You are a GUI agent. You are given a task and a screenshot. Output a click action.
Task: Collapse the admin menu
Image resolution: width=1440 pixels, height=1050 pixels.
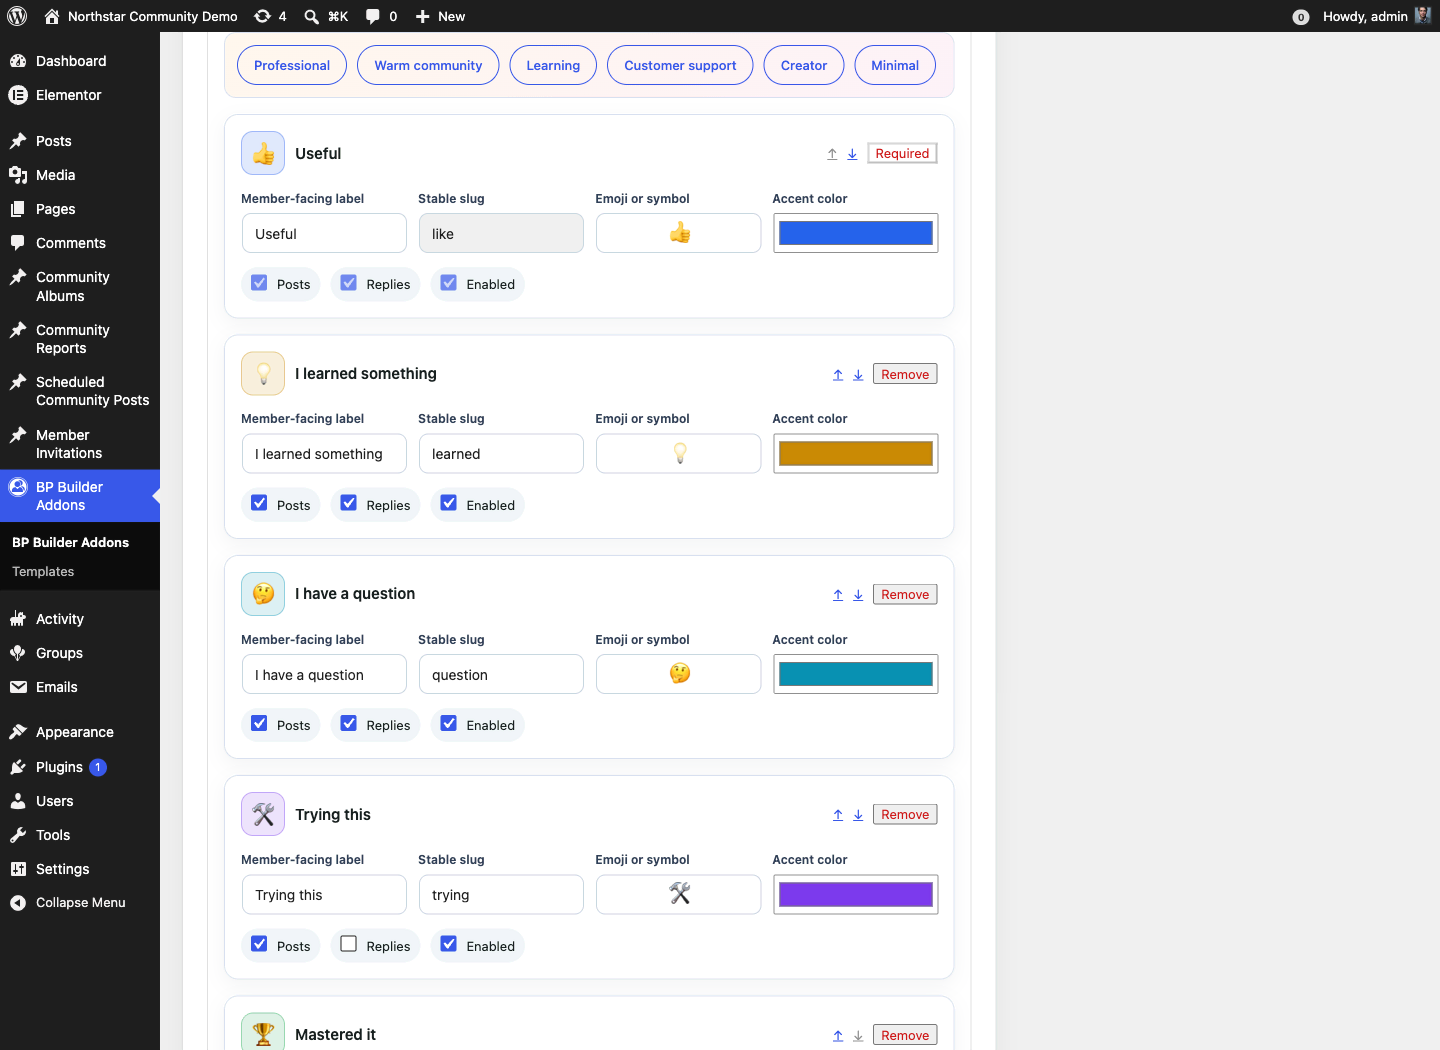(x=80, y=902)
